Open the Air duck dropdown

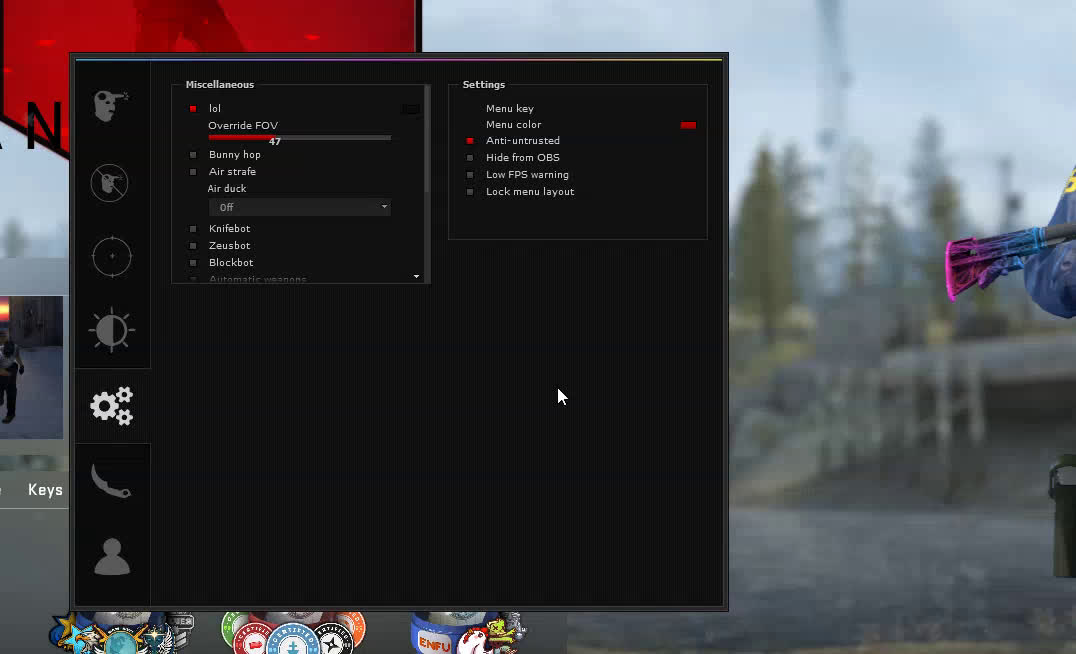(x=299, y=207)
